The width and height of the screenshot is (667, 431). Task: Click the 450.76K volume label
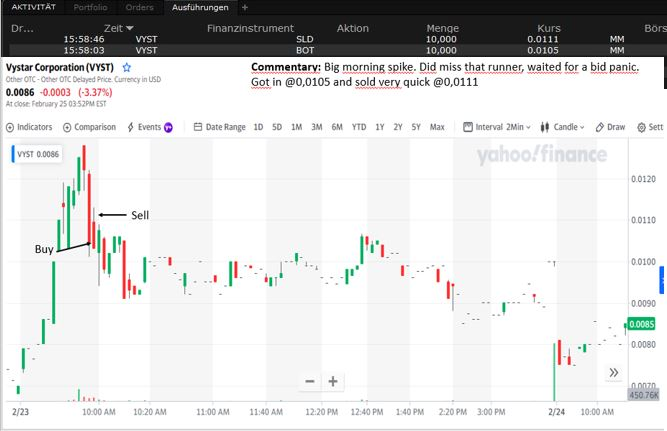[x=643, y=395]
